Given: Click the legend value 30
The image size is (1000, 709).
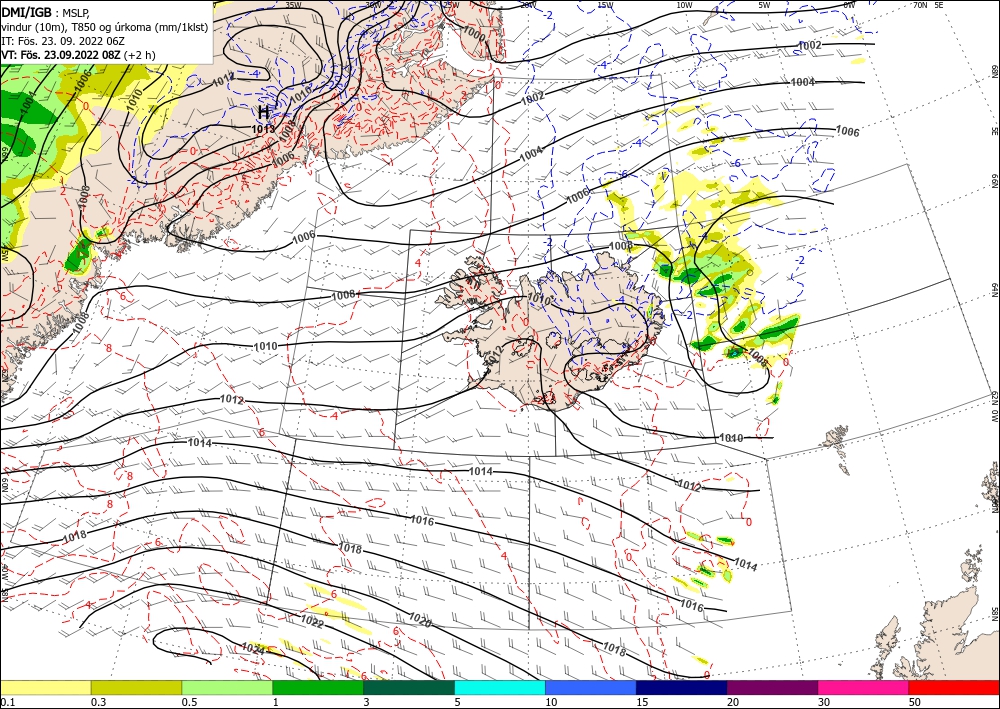Looking at the screenshot, I should 824,702.
